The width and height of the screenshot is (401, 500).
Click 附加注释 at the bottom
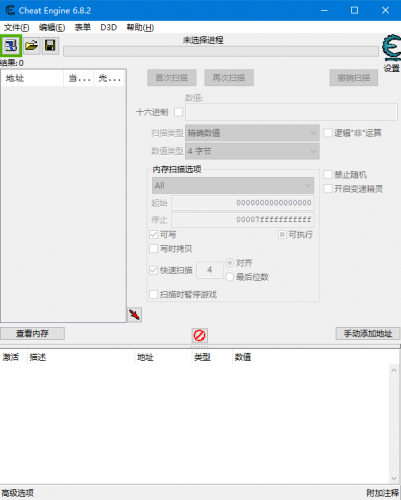[382, 493]
